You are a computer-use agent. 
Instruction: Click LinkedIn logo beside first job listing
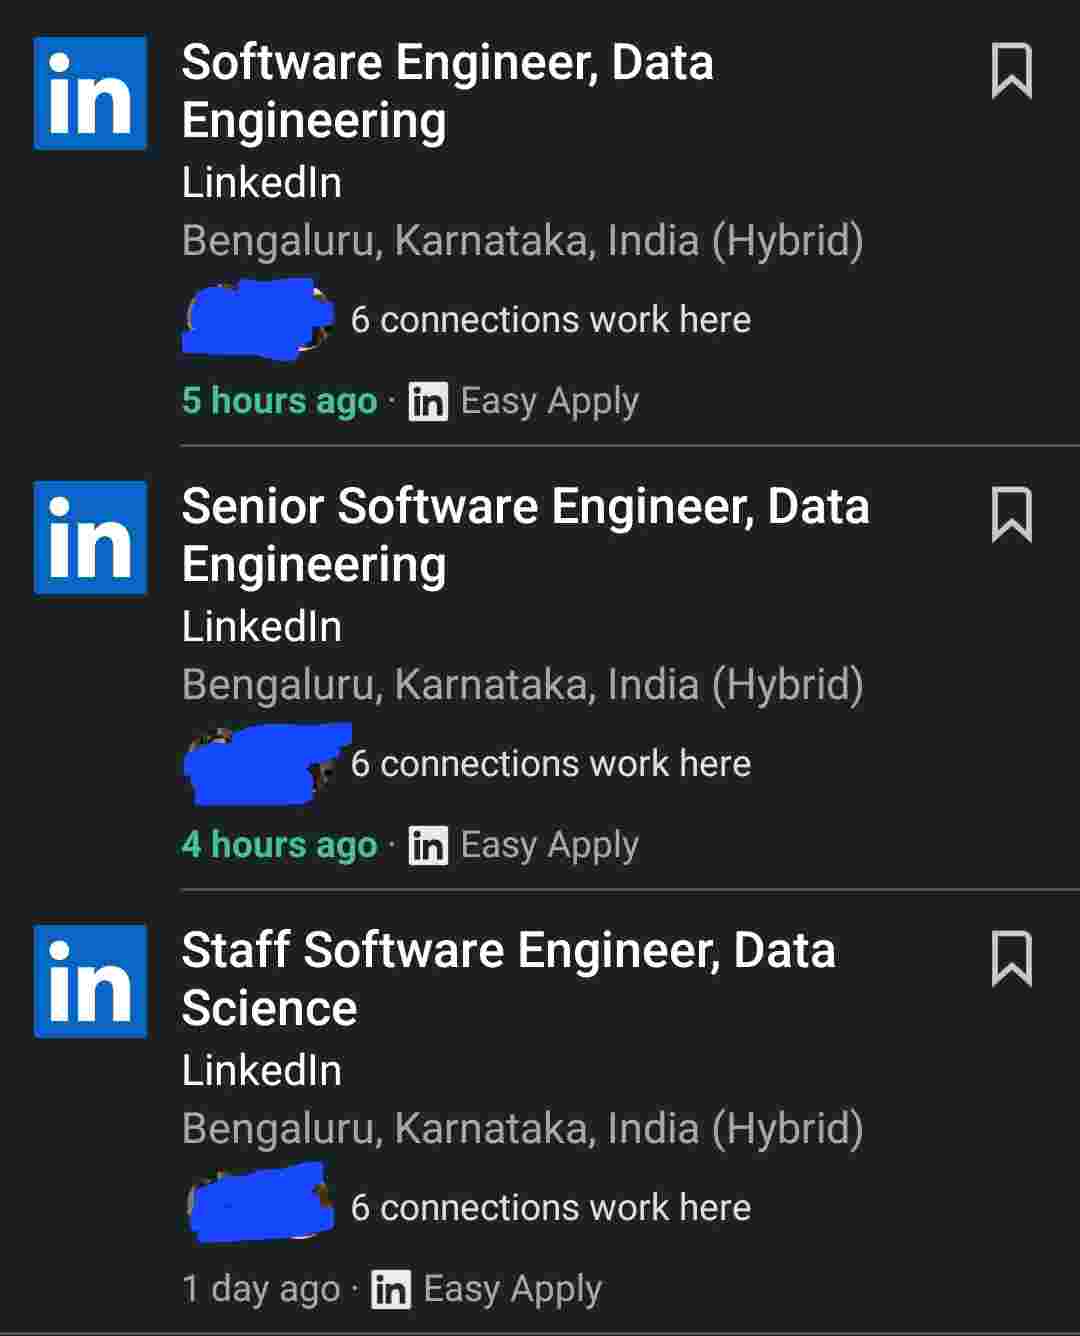tap(90, 93)
